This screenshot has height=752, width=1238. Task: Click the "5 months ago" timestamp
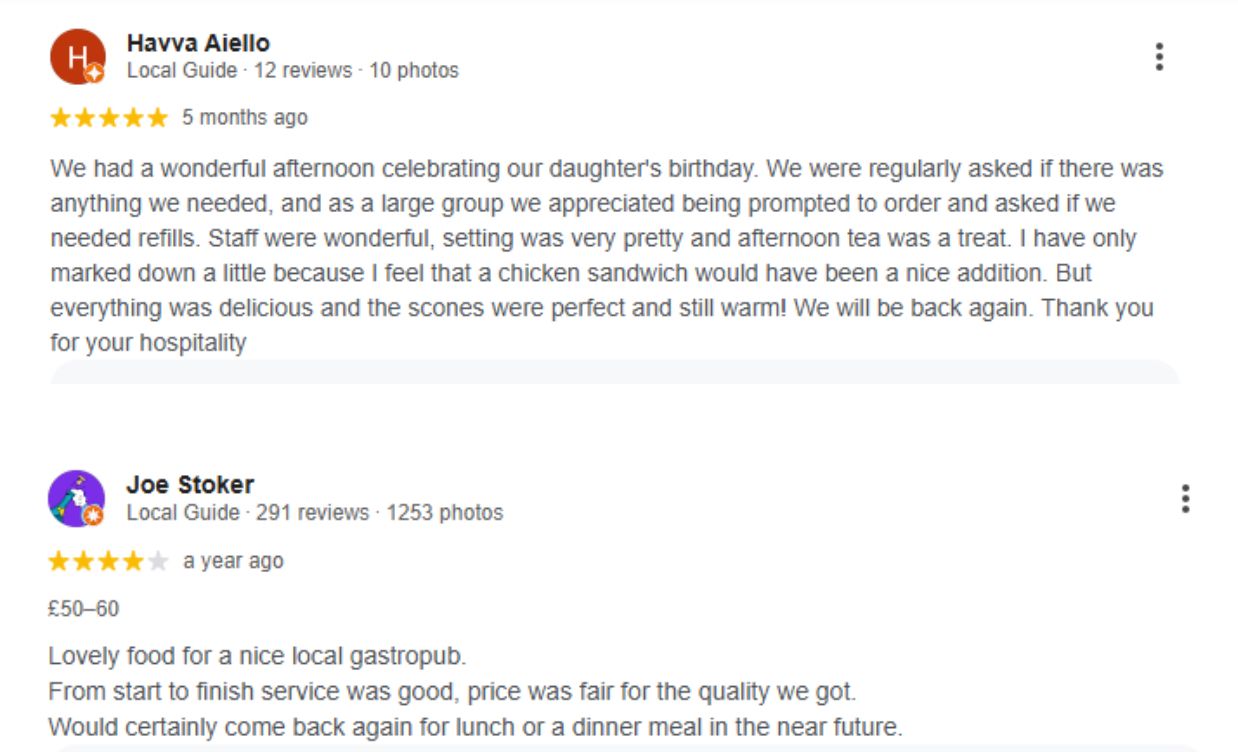(x=244, y=118)
